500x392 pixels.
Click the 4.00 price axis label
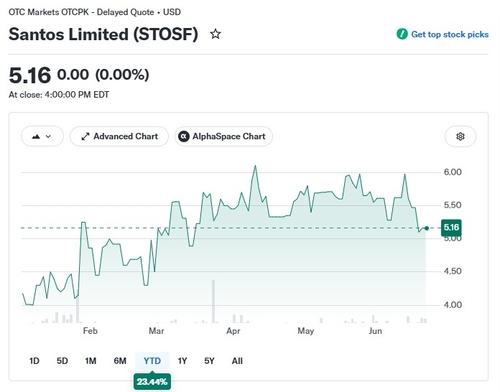pos(453,305)
